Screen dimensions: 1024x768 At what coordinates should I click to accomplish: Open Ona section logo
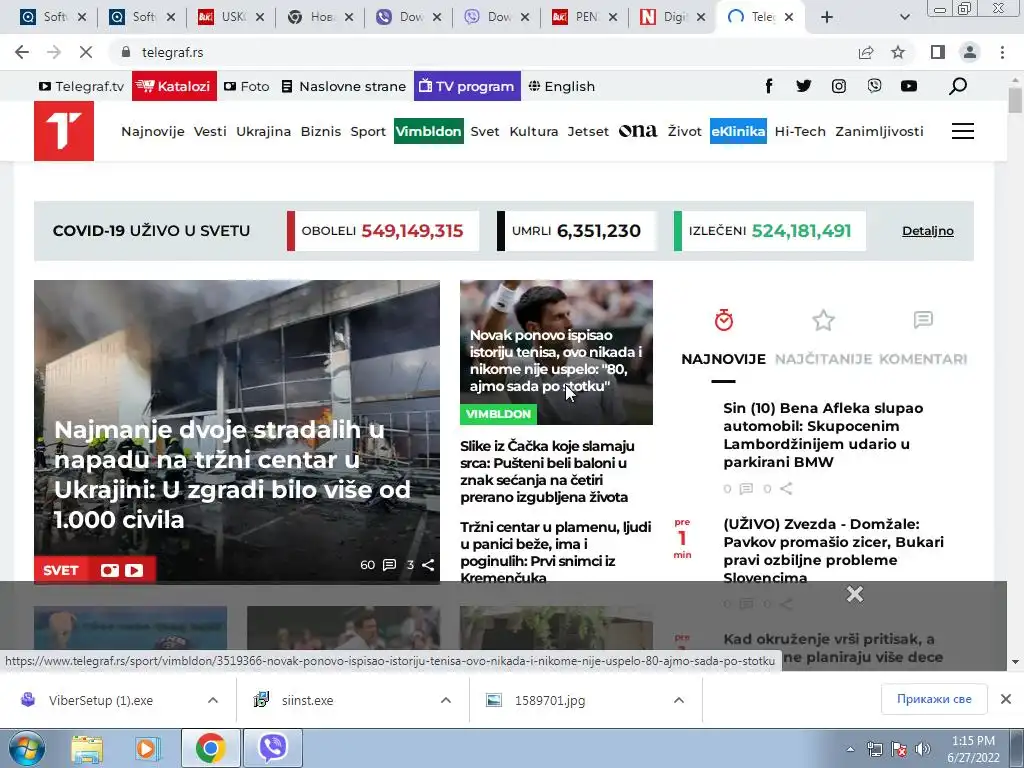pyautogui.click(x=637, y=131)
